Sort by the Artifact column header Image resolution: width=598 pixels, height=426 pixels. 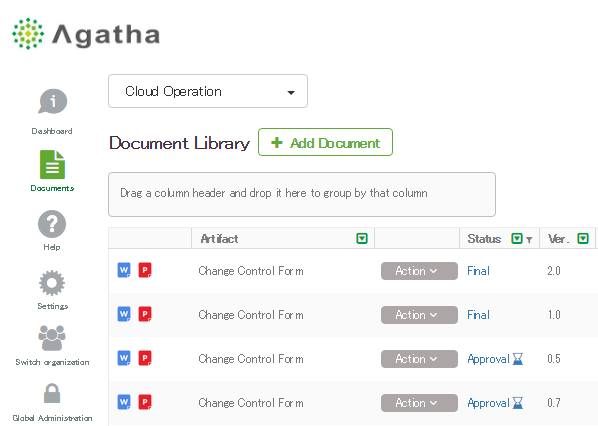coord(219,239)
